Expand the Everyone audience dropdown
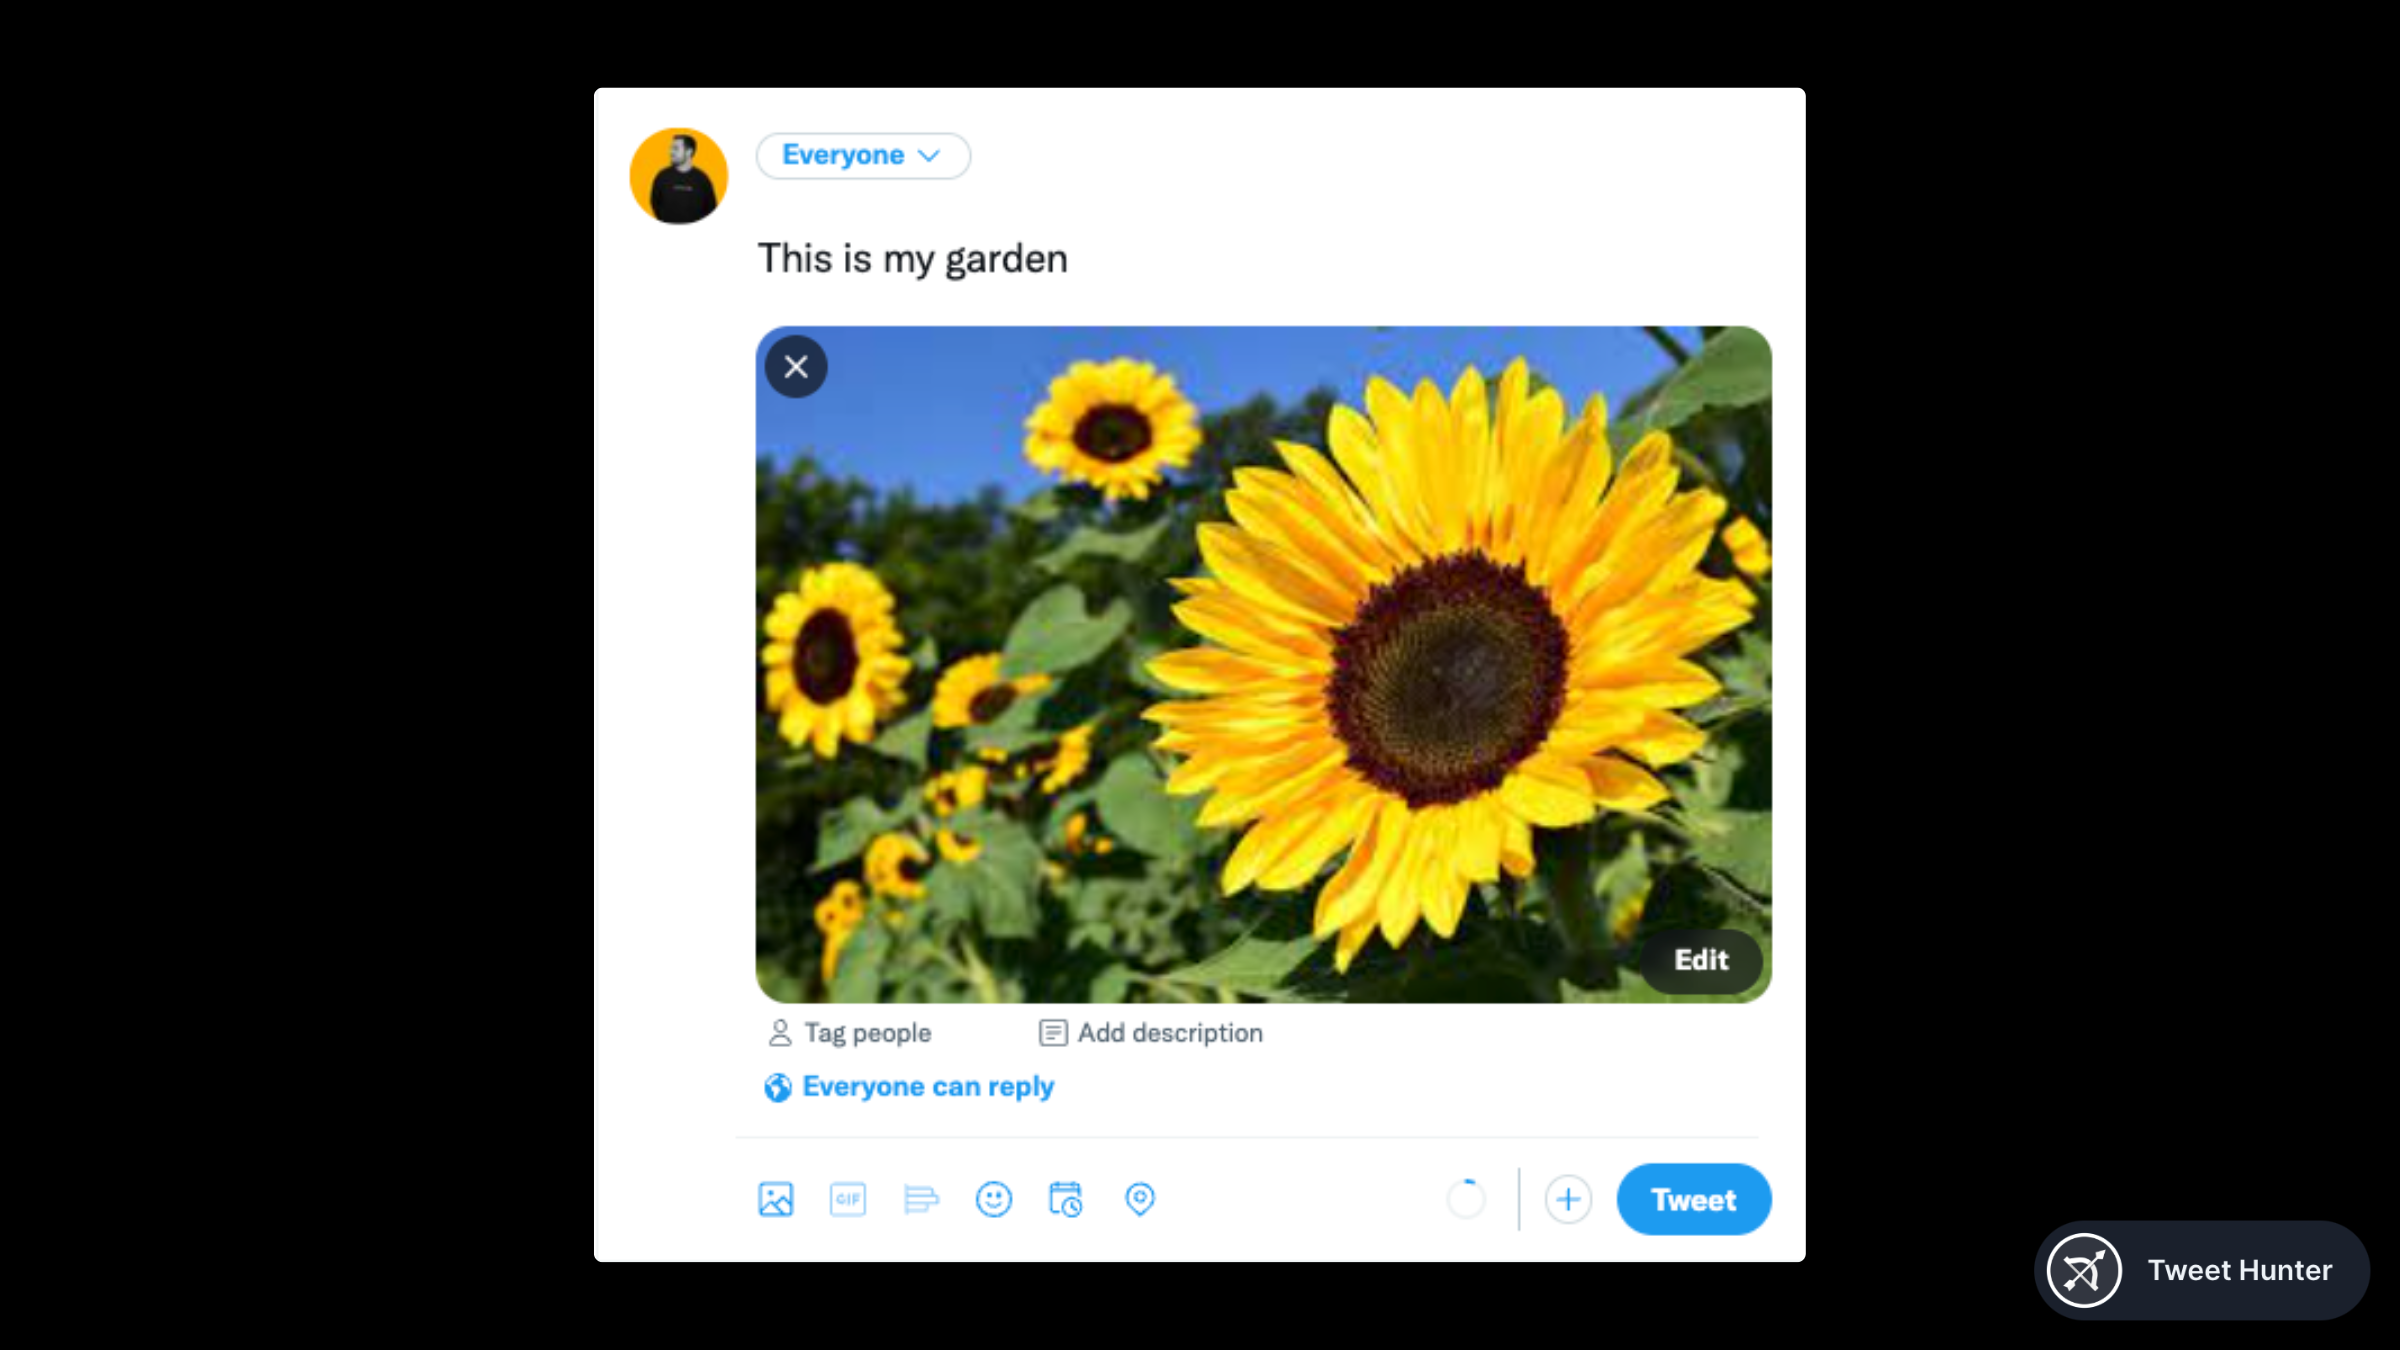The width and height of the screenshot is (2400, 1350). click(x=862, y=156)
